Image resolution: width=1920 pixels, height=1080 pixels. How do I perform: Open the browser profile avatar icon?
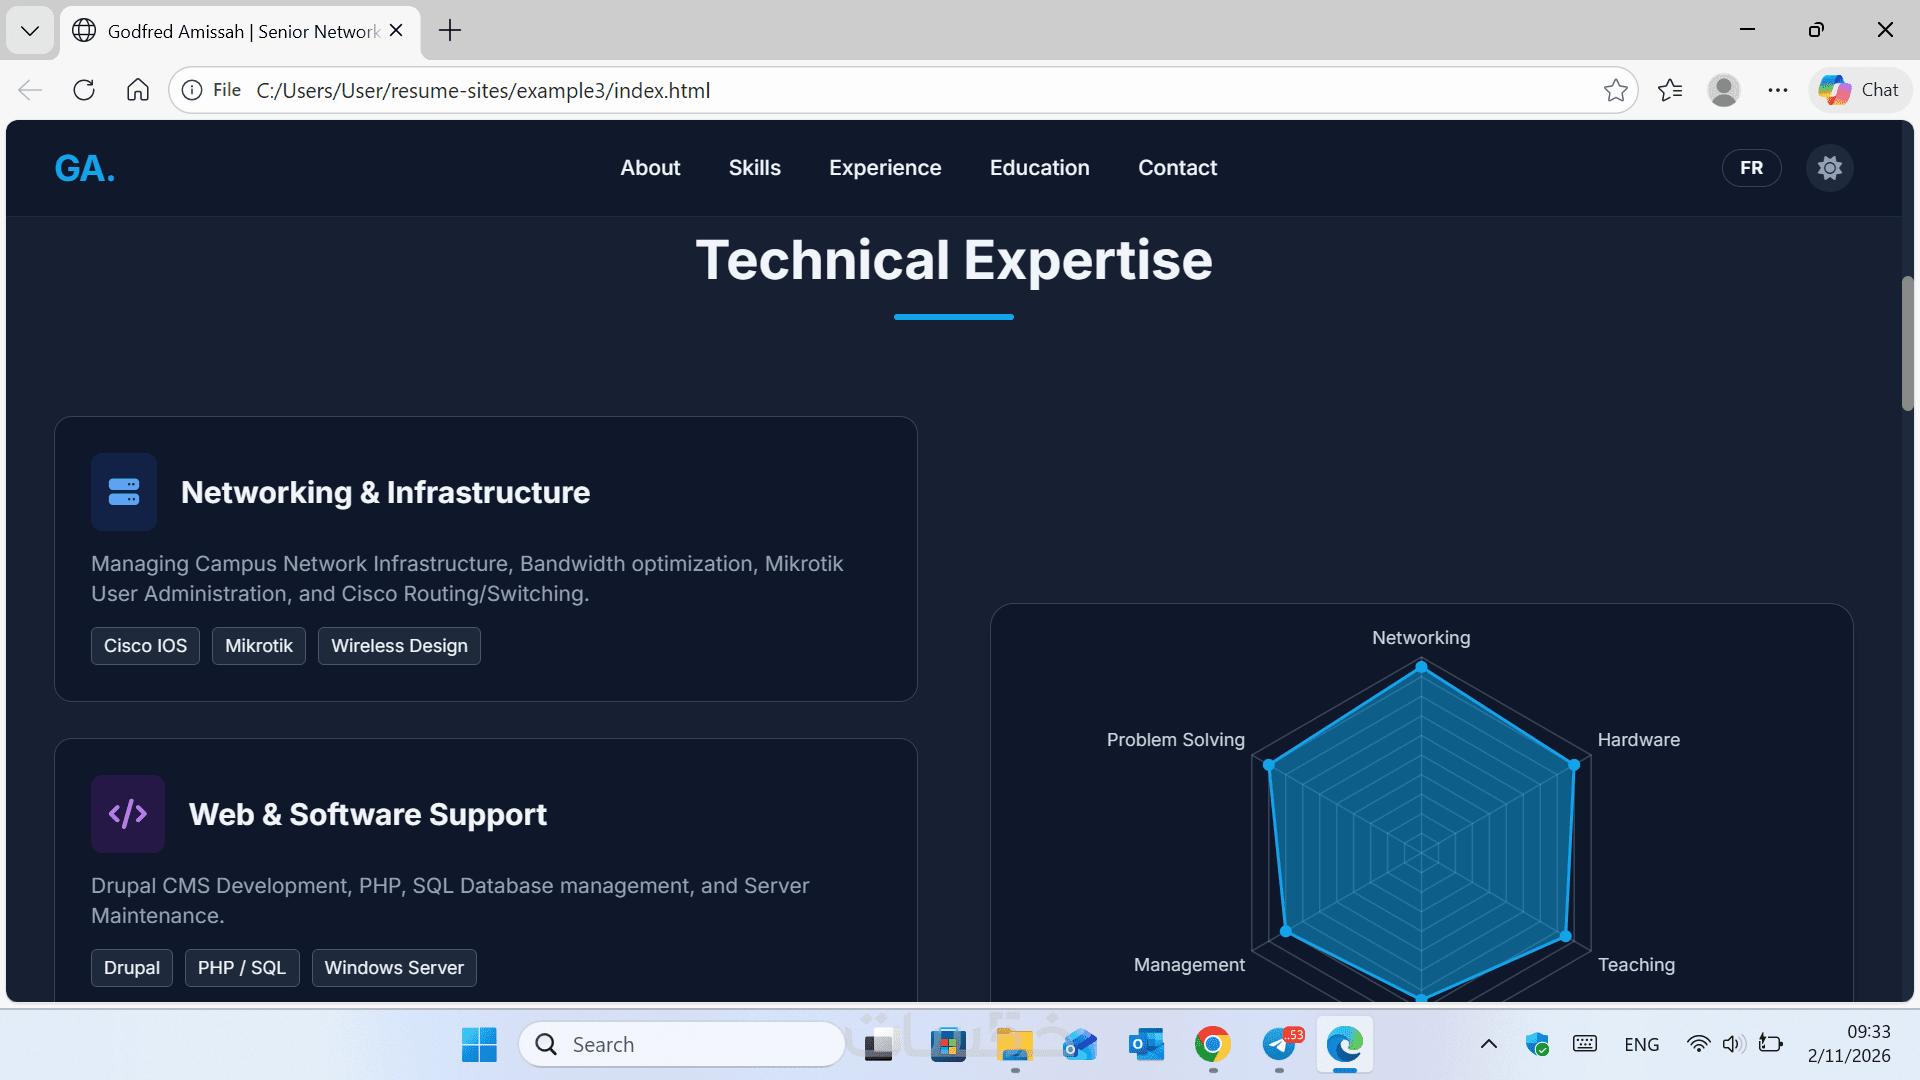(x=1723, y=90)
